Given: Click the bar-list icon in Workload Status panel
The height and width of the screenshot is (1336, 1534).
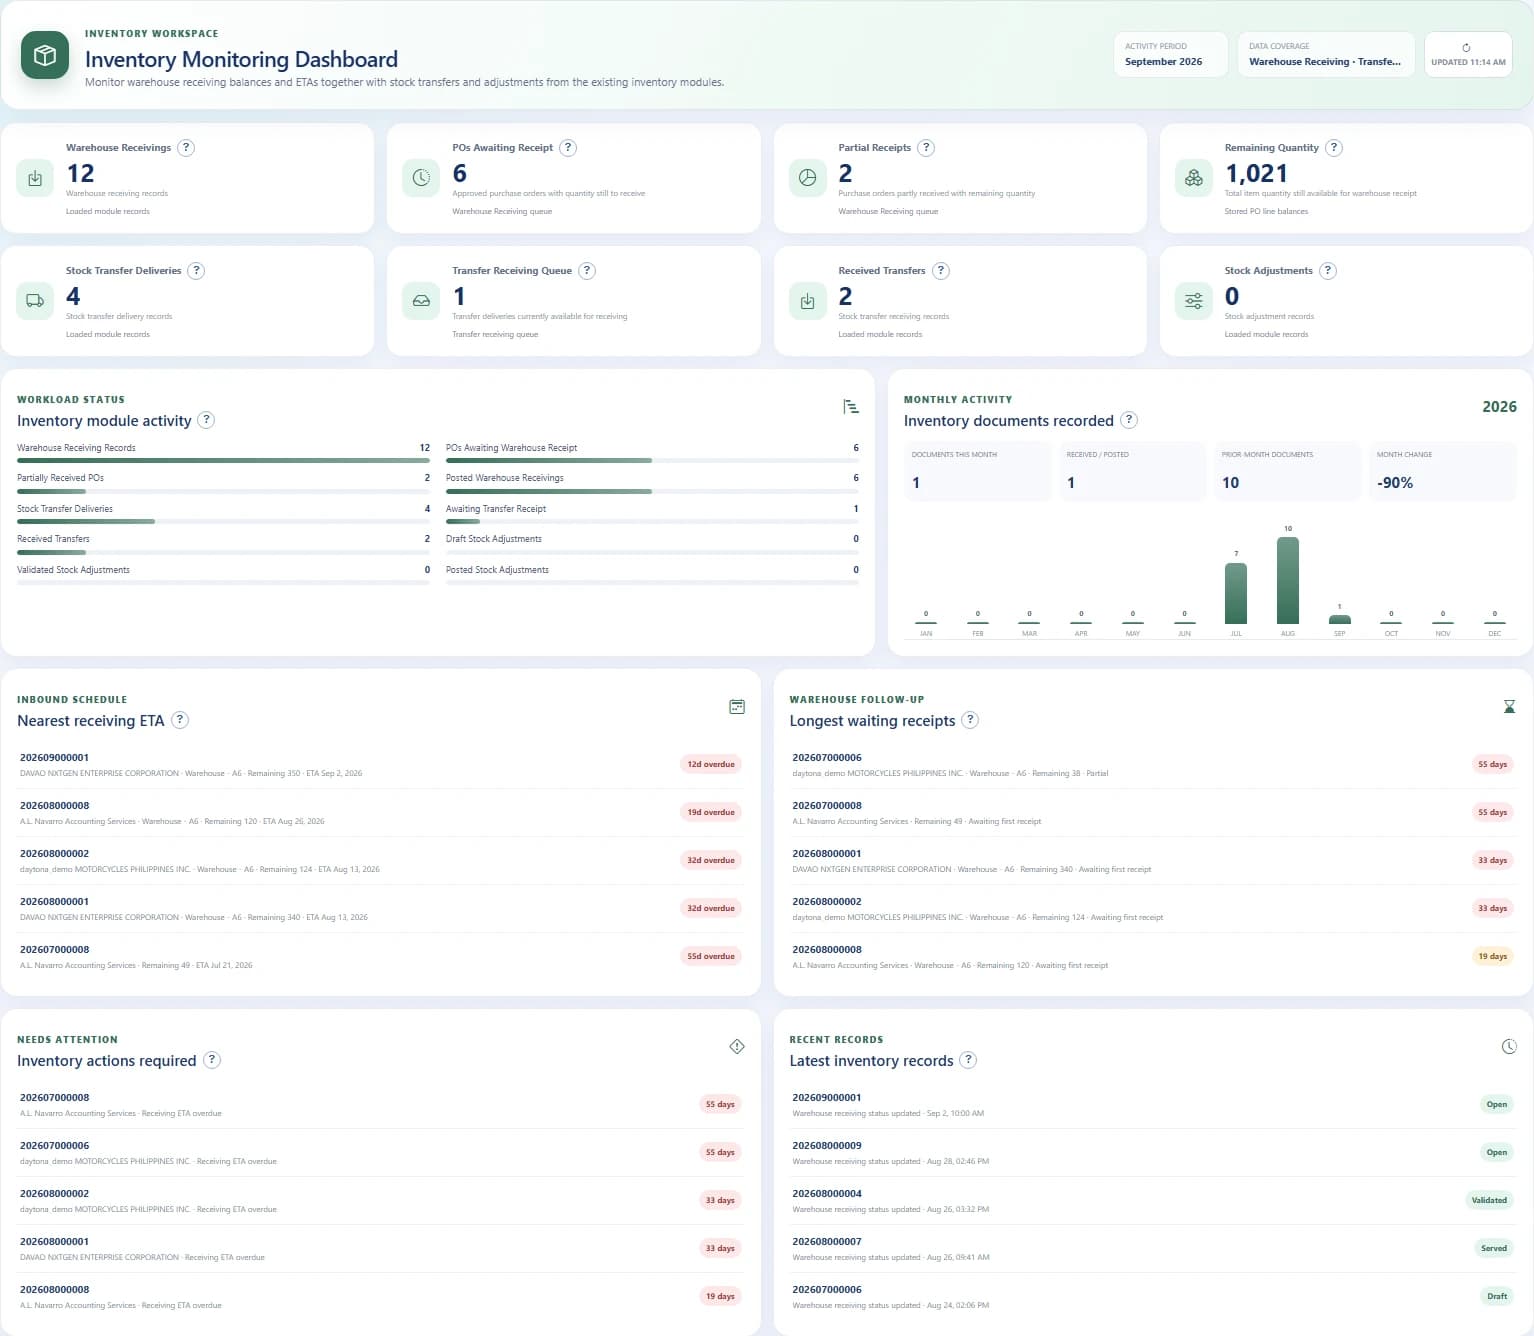Looking at the screenshot, I should pos(850,407).
